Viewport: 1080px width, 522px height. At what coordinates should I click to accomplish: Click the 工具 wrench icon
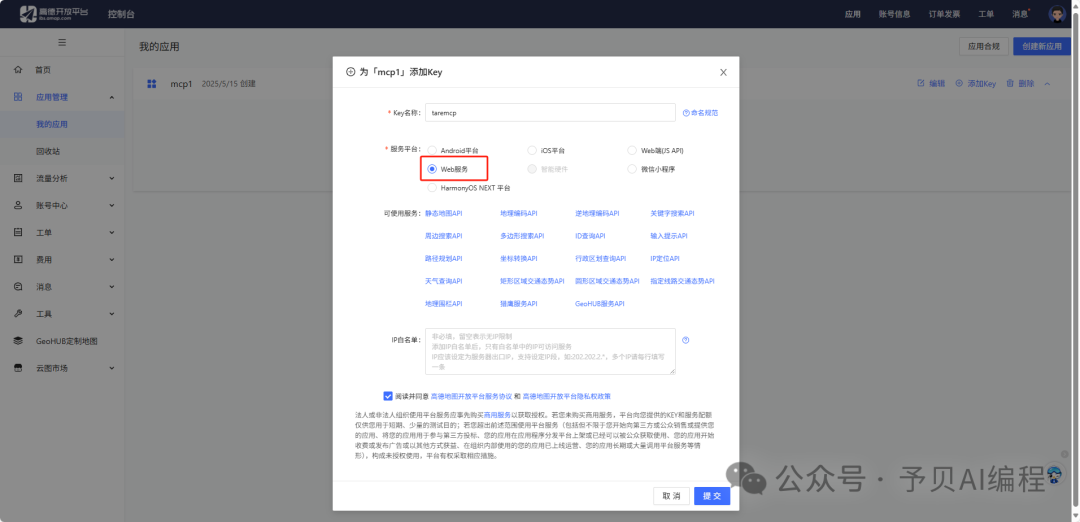point(19,314)
